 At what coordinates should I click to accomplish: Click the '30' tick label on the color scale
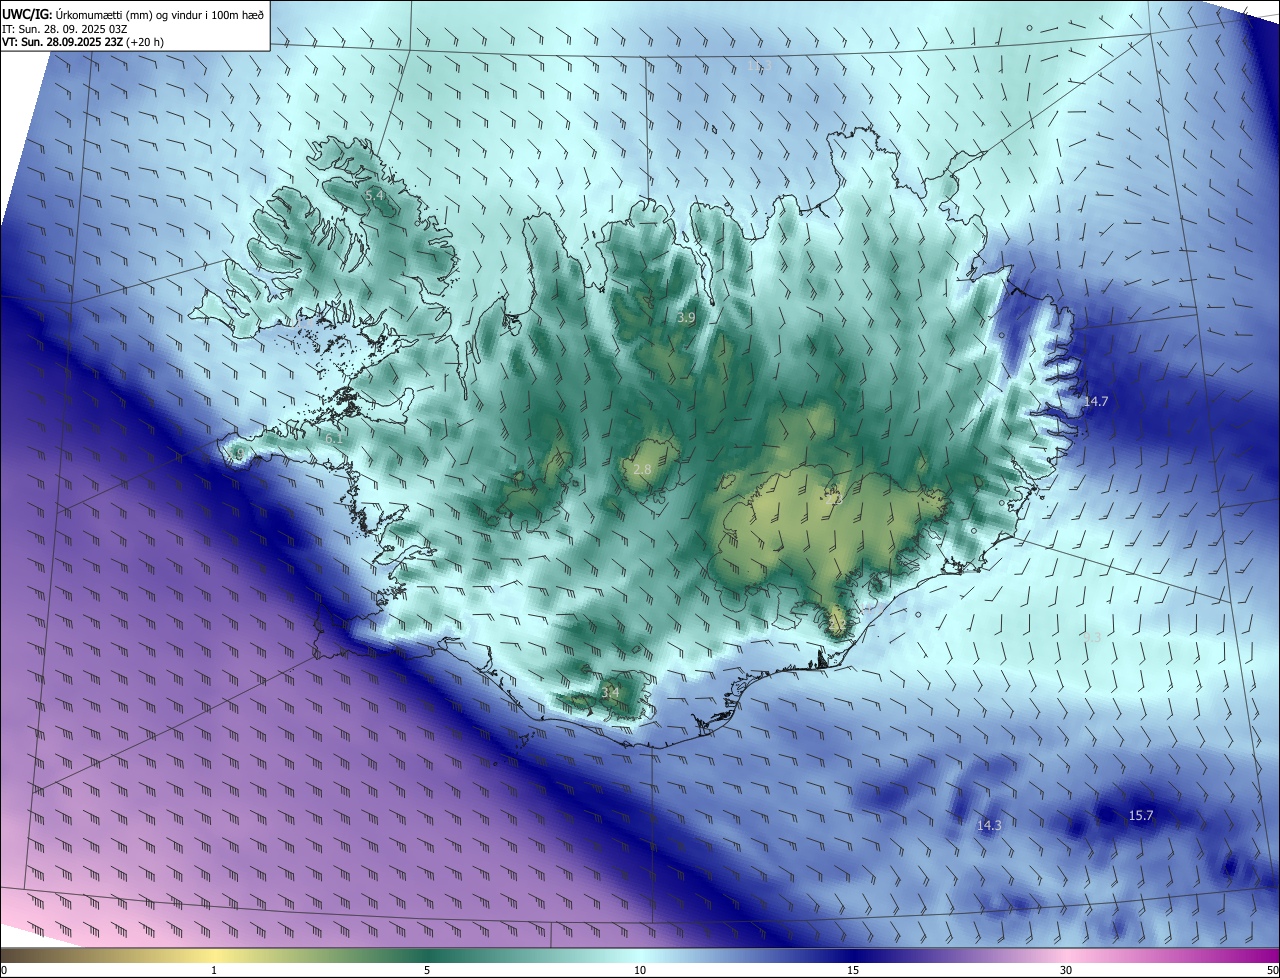click(x=1066, y=970)
